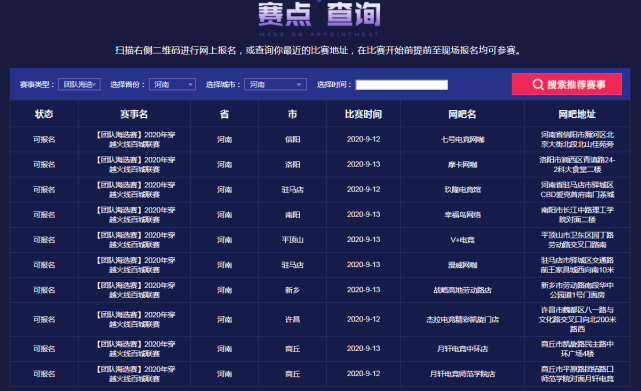Screen dimensions: 641x391
Task: Click the 新乡 city cell
Action: click(x=292, y=290)
